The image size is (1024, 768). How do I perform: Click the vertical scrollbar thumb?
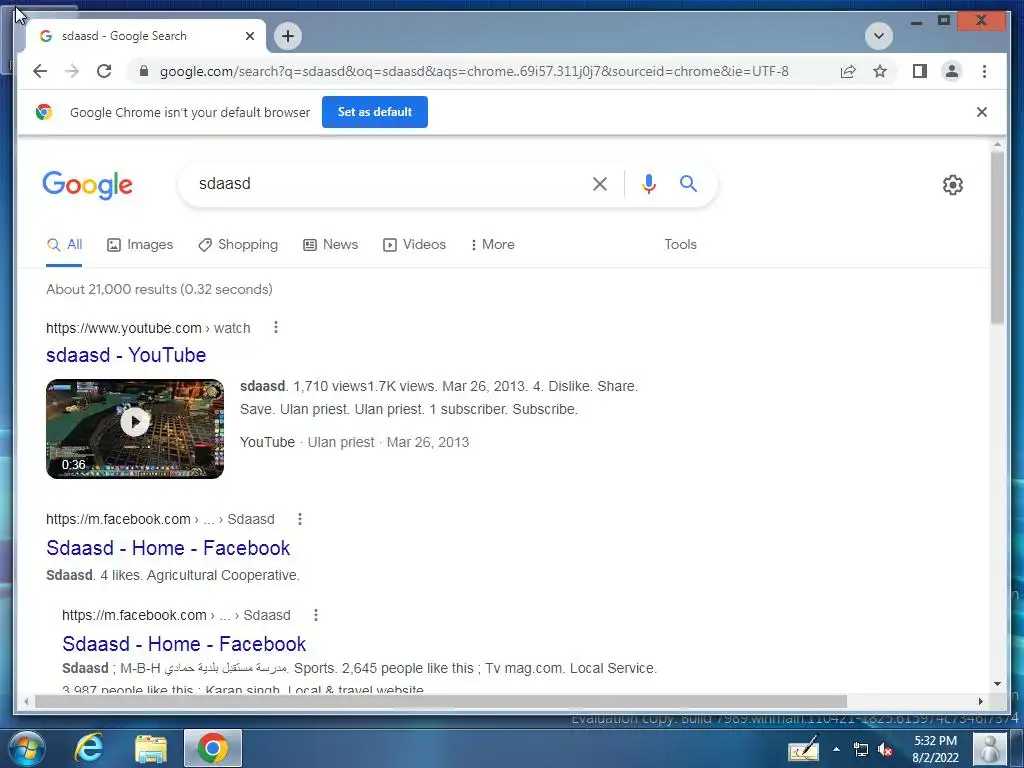[x=997, y=237]
